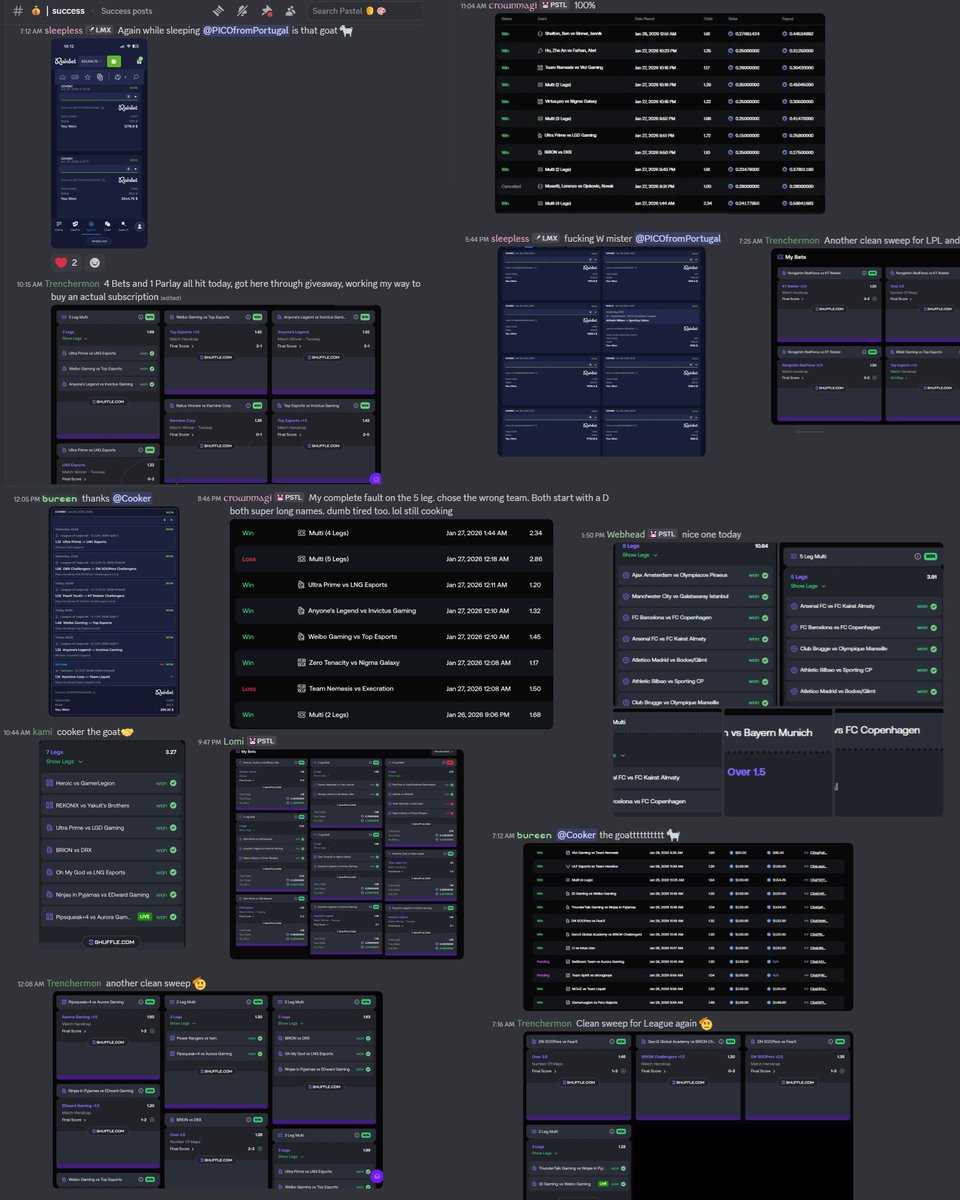Viewport: 960px width, 1200px height.
Task: Open bureen's 12:05 PM Rainbet bet list image
Action: point(114,611)
